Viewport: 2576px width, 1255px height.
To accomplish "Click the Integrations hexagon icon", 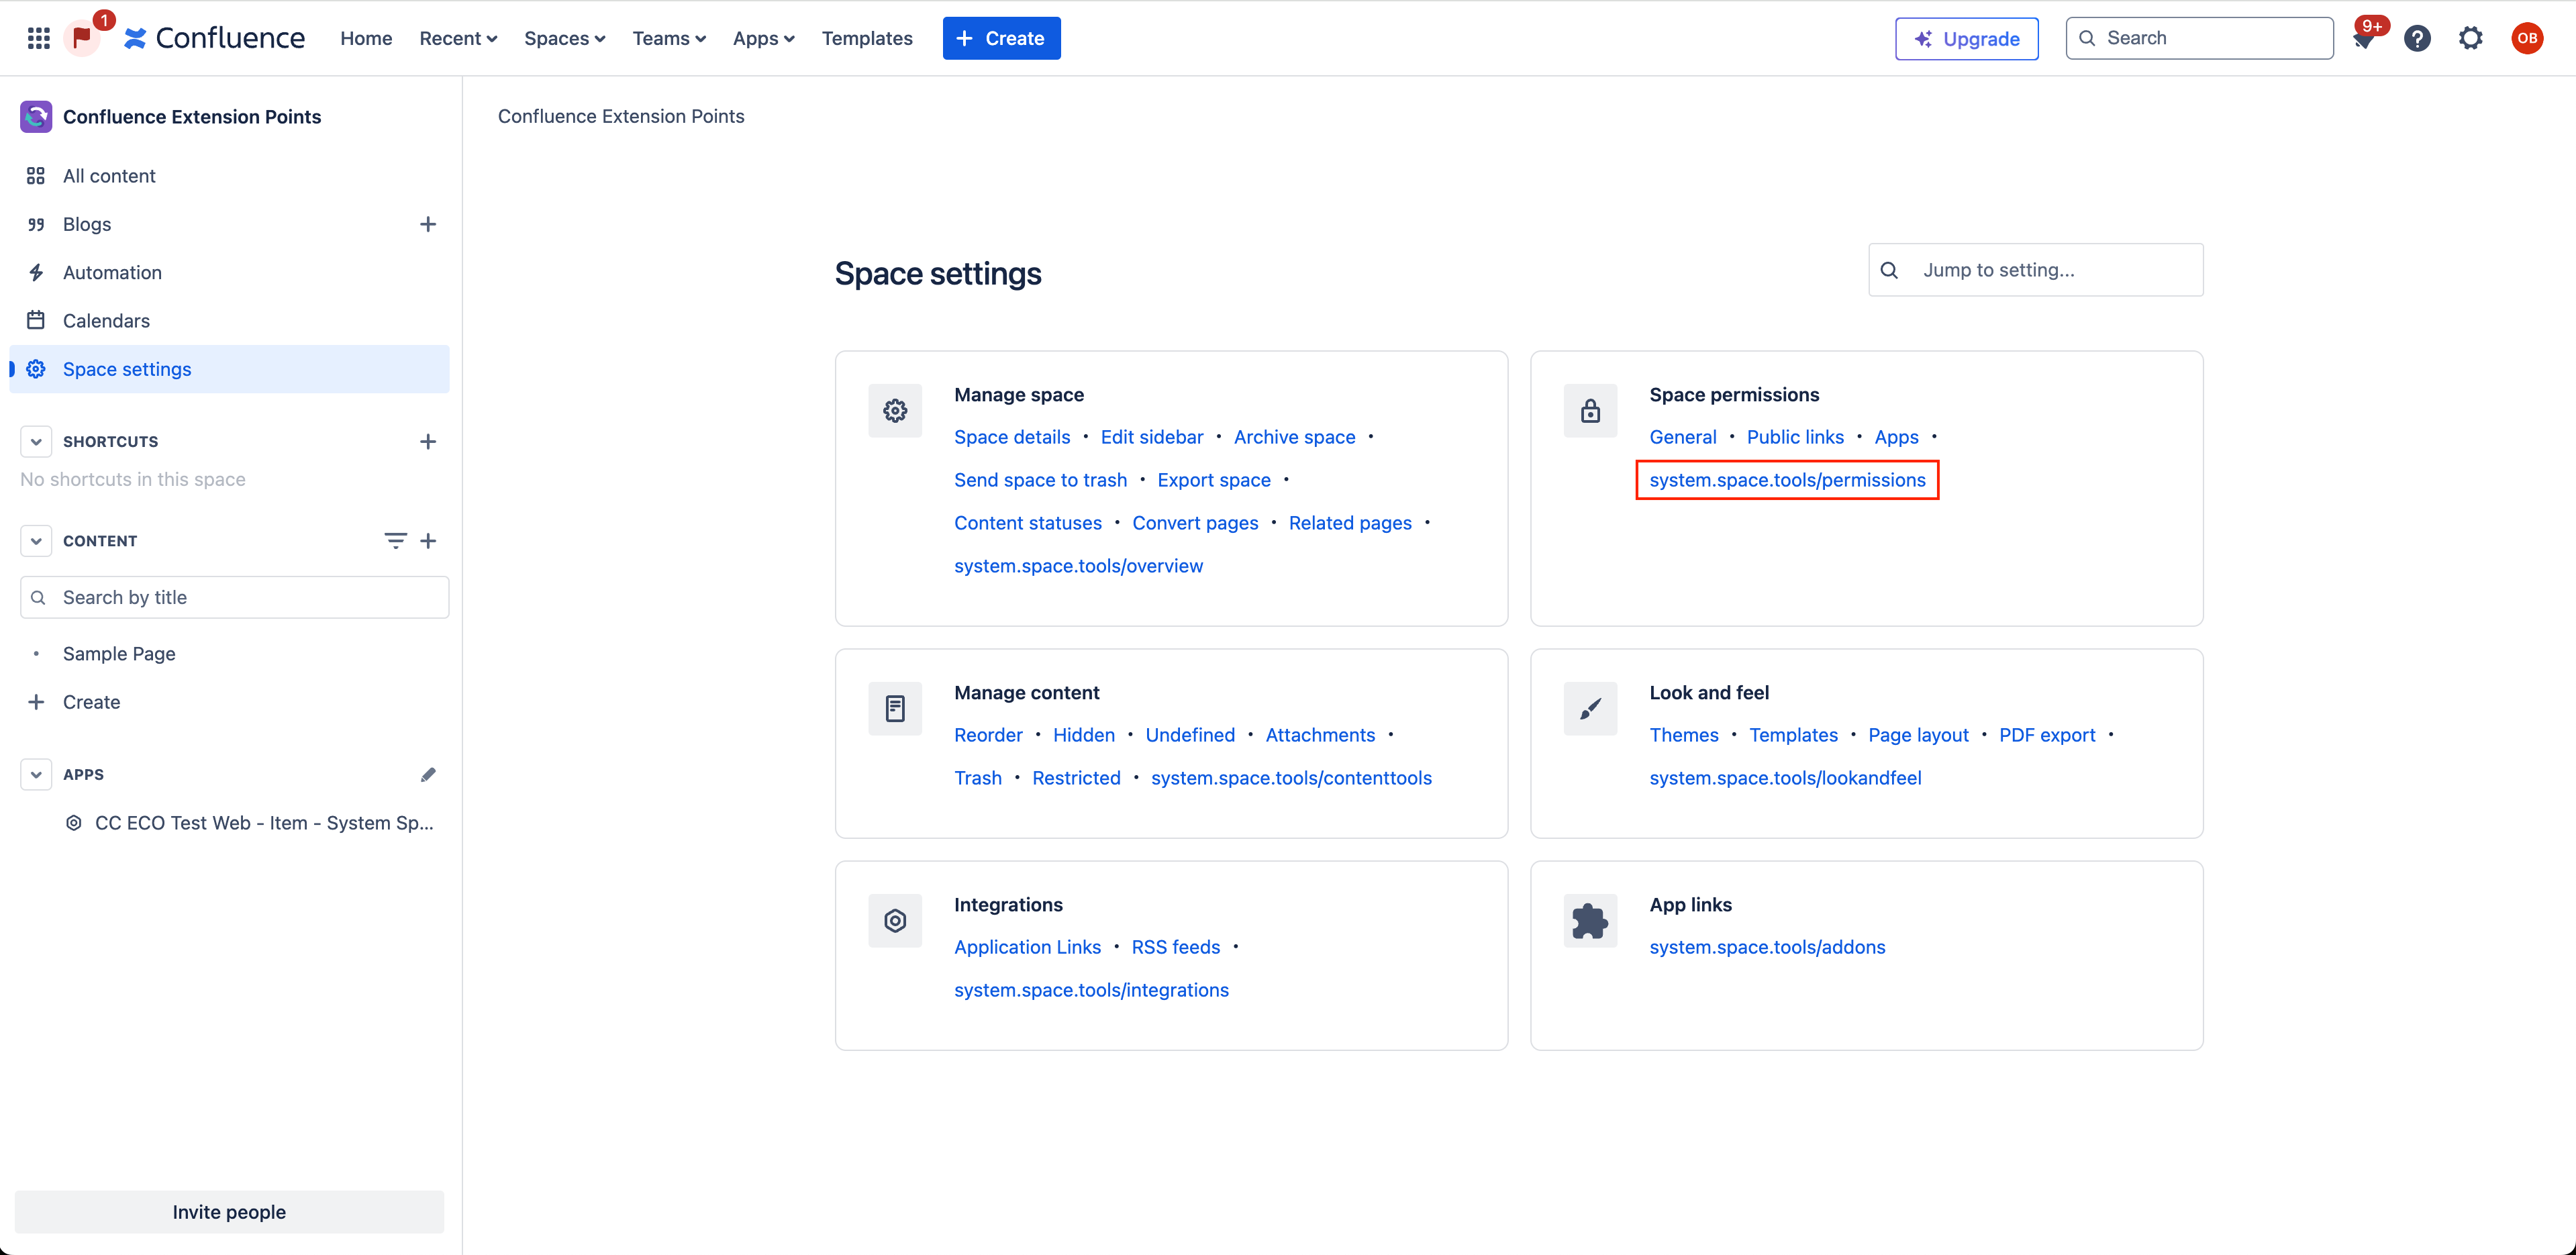I will 895,921.
